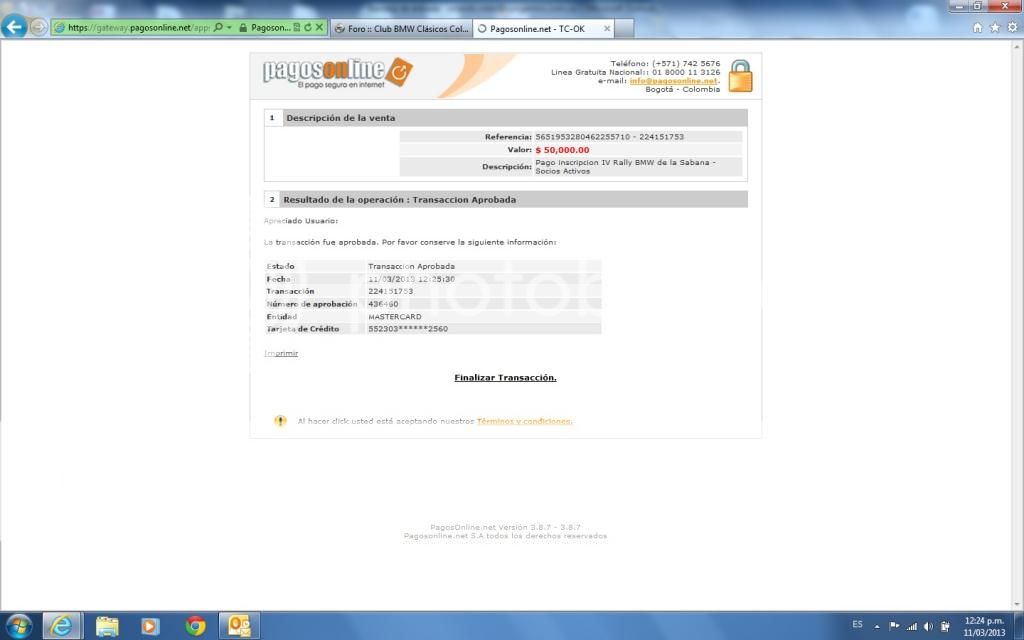Open the Términos y condiciones link
The height and width of the screenshot is (640, 1024).
524,421
